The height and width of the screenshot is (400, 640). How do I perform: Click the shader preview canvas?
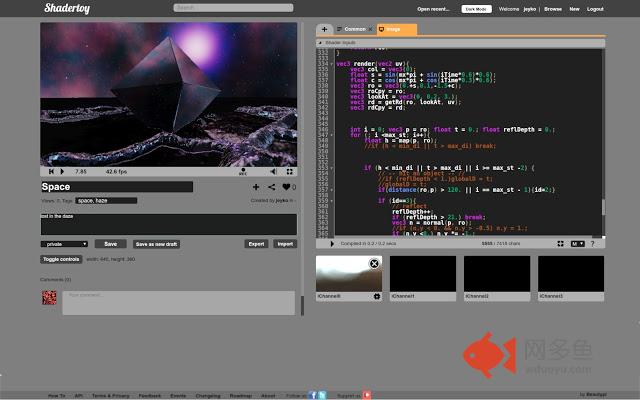pos(169,94)
